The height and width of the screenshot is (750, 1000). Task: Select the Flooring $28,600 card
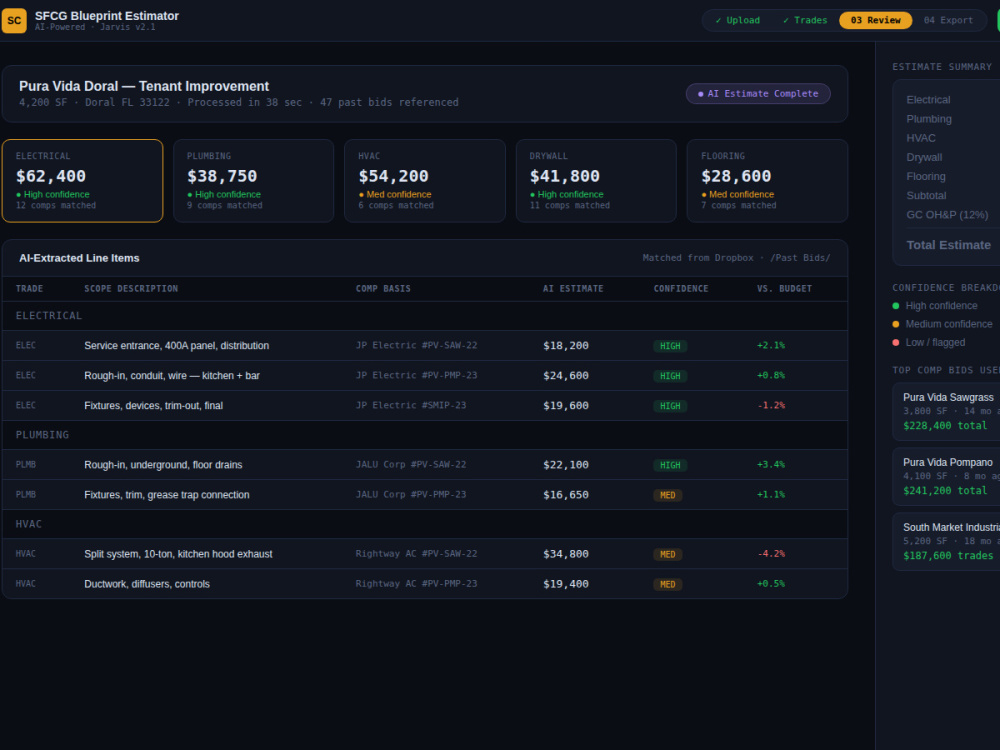767,181
